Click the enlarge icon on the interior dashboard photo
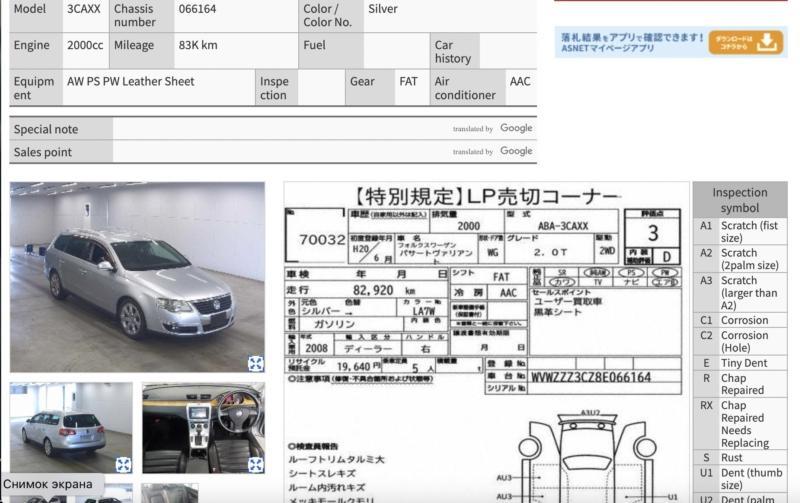800x503 pixels. click(255, 465)
